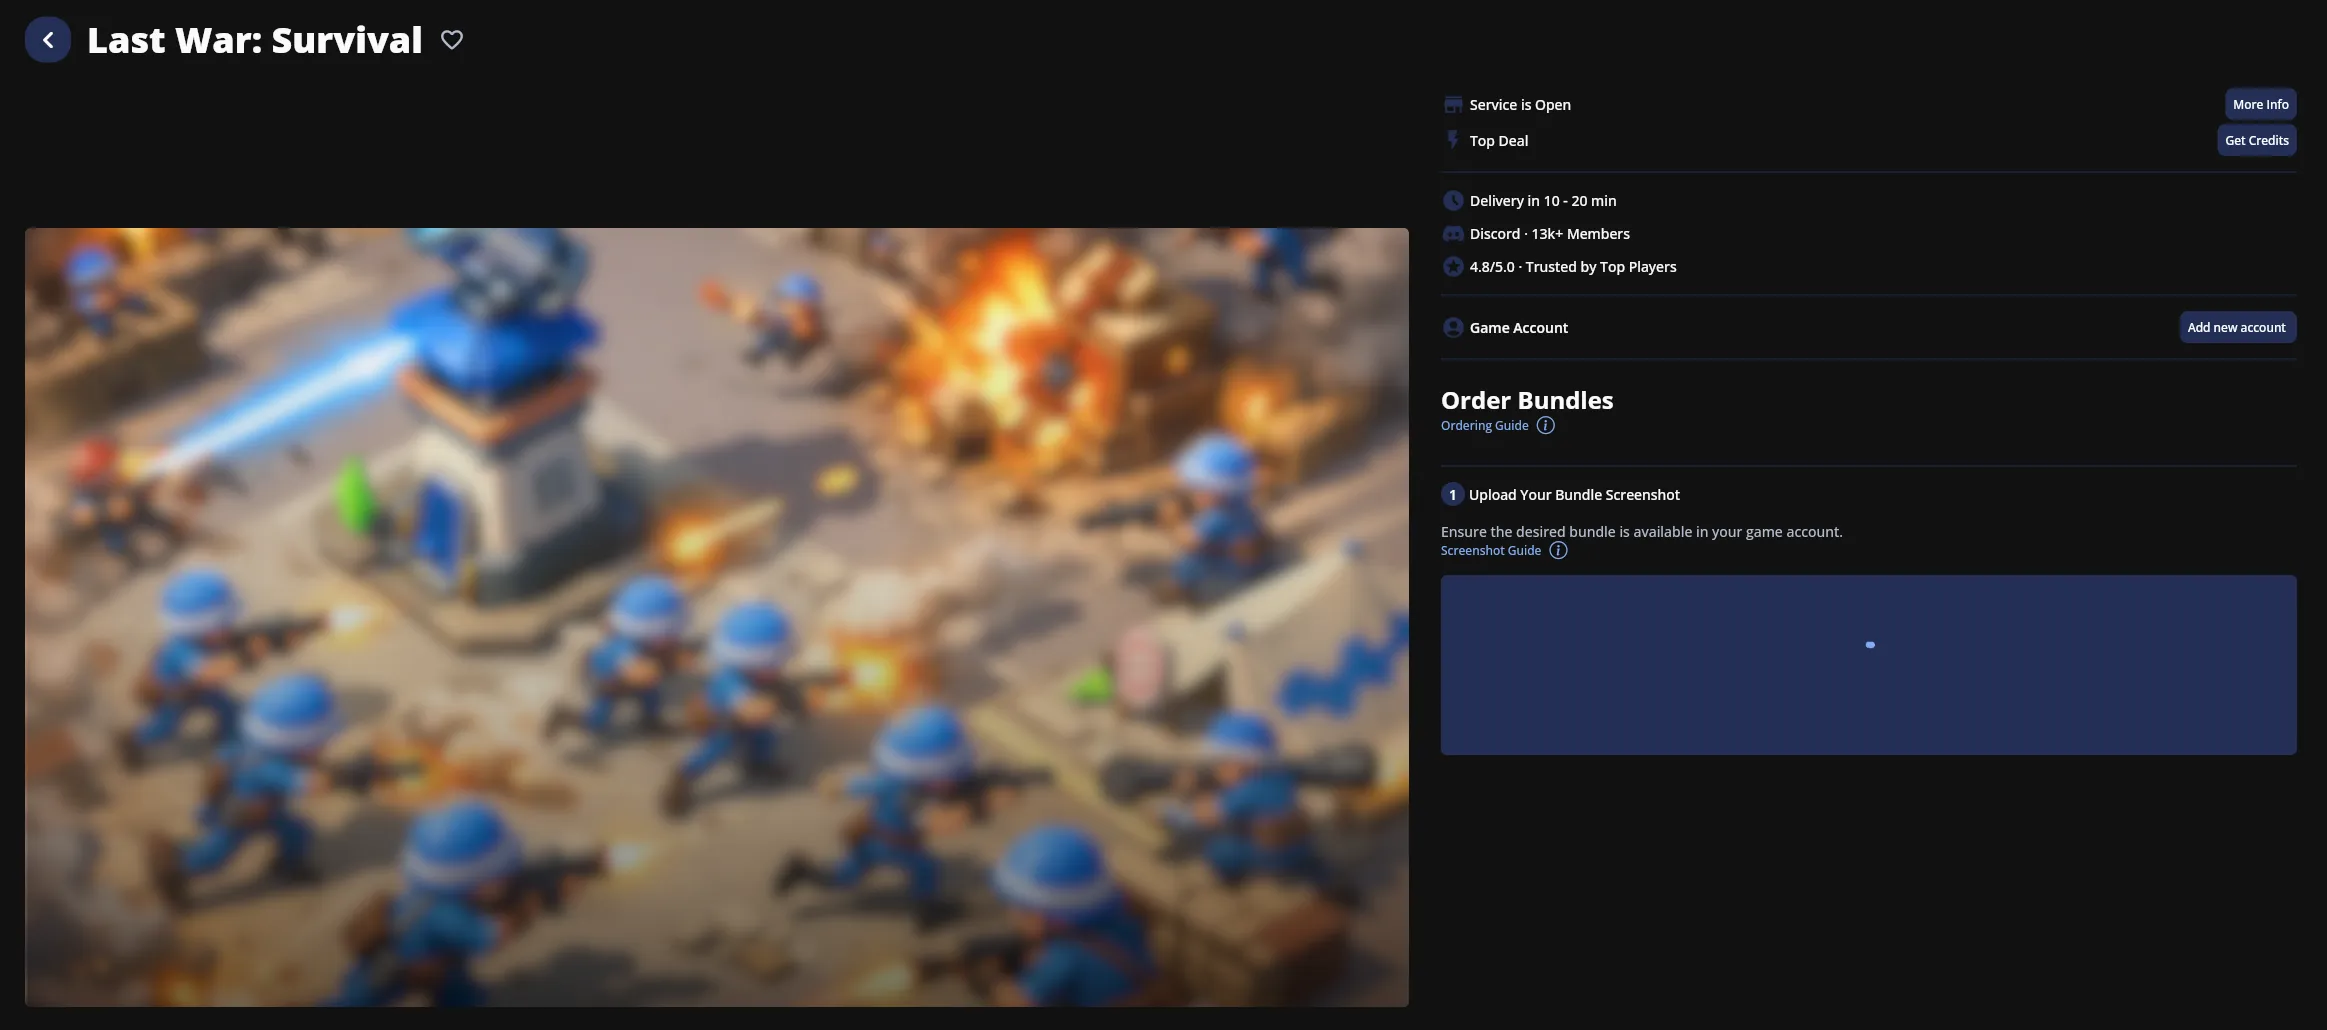The height and width of the screenshot is (1030, 2327).
Task: Click the clock icon next to Delivery time
Action: [x=1453, y=201]
